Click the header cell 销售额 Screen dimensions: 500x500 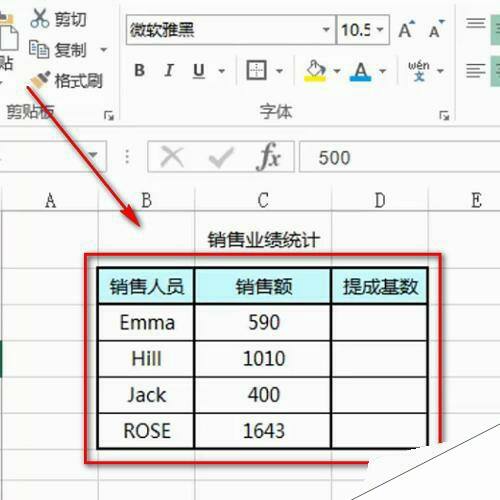(263, 286)
